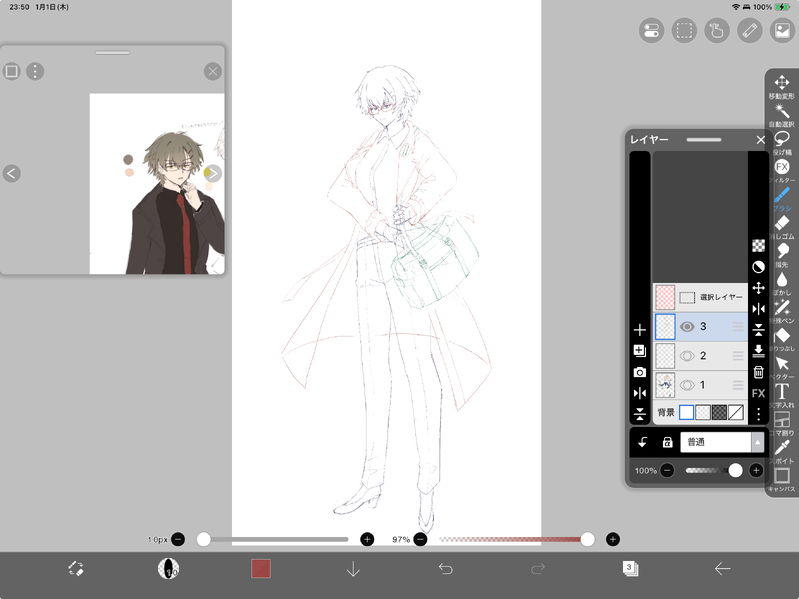Select the Special Pen (特殊ペン) tool
Viewport: 799px width, 599px height.
[x=782, y=311]
